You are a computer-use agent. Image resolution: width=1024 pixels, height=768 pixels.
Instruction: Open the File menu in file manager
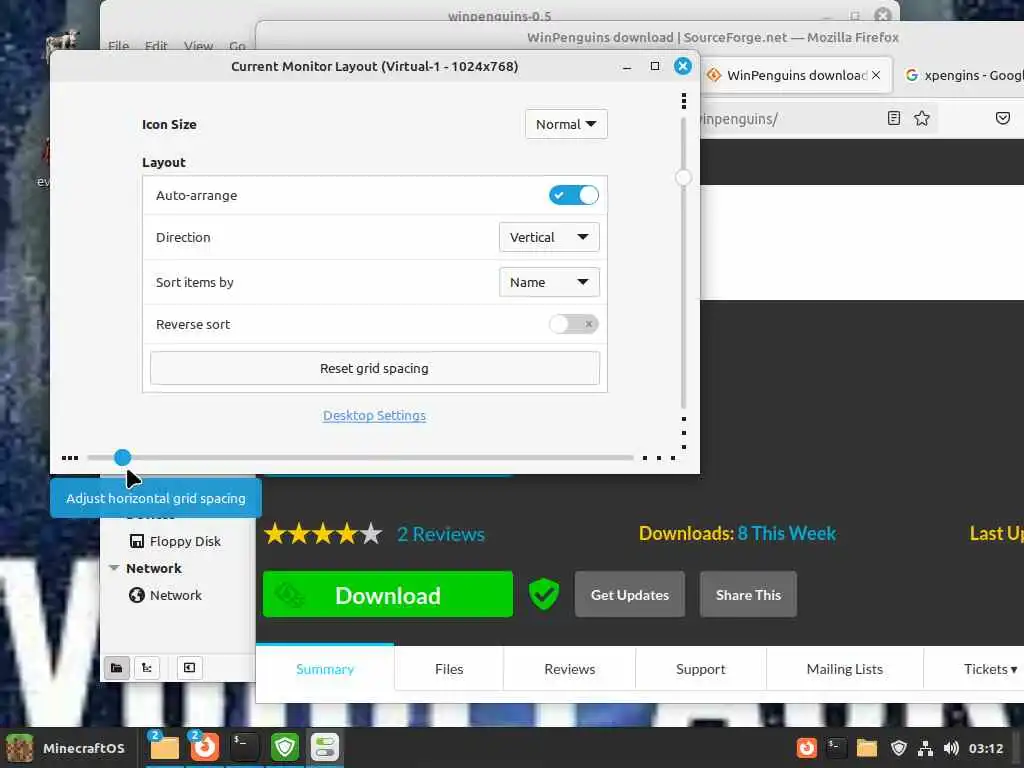point(118,46)
